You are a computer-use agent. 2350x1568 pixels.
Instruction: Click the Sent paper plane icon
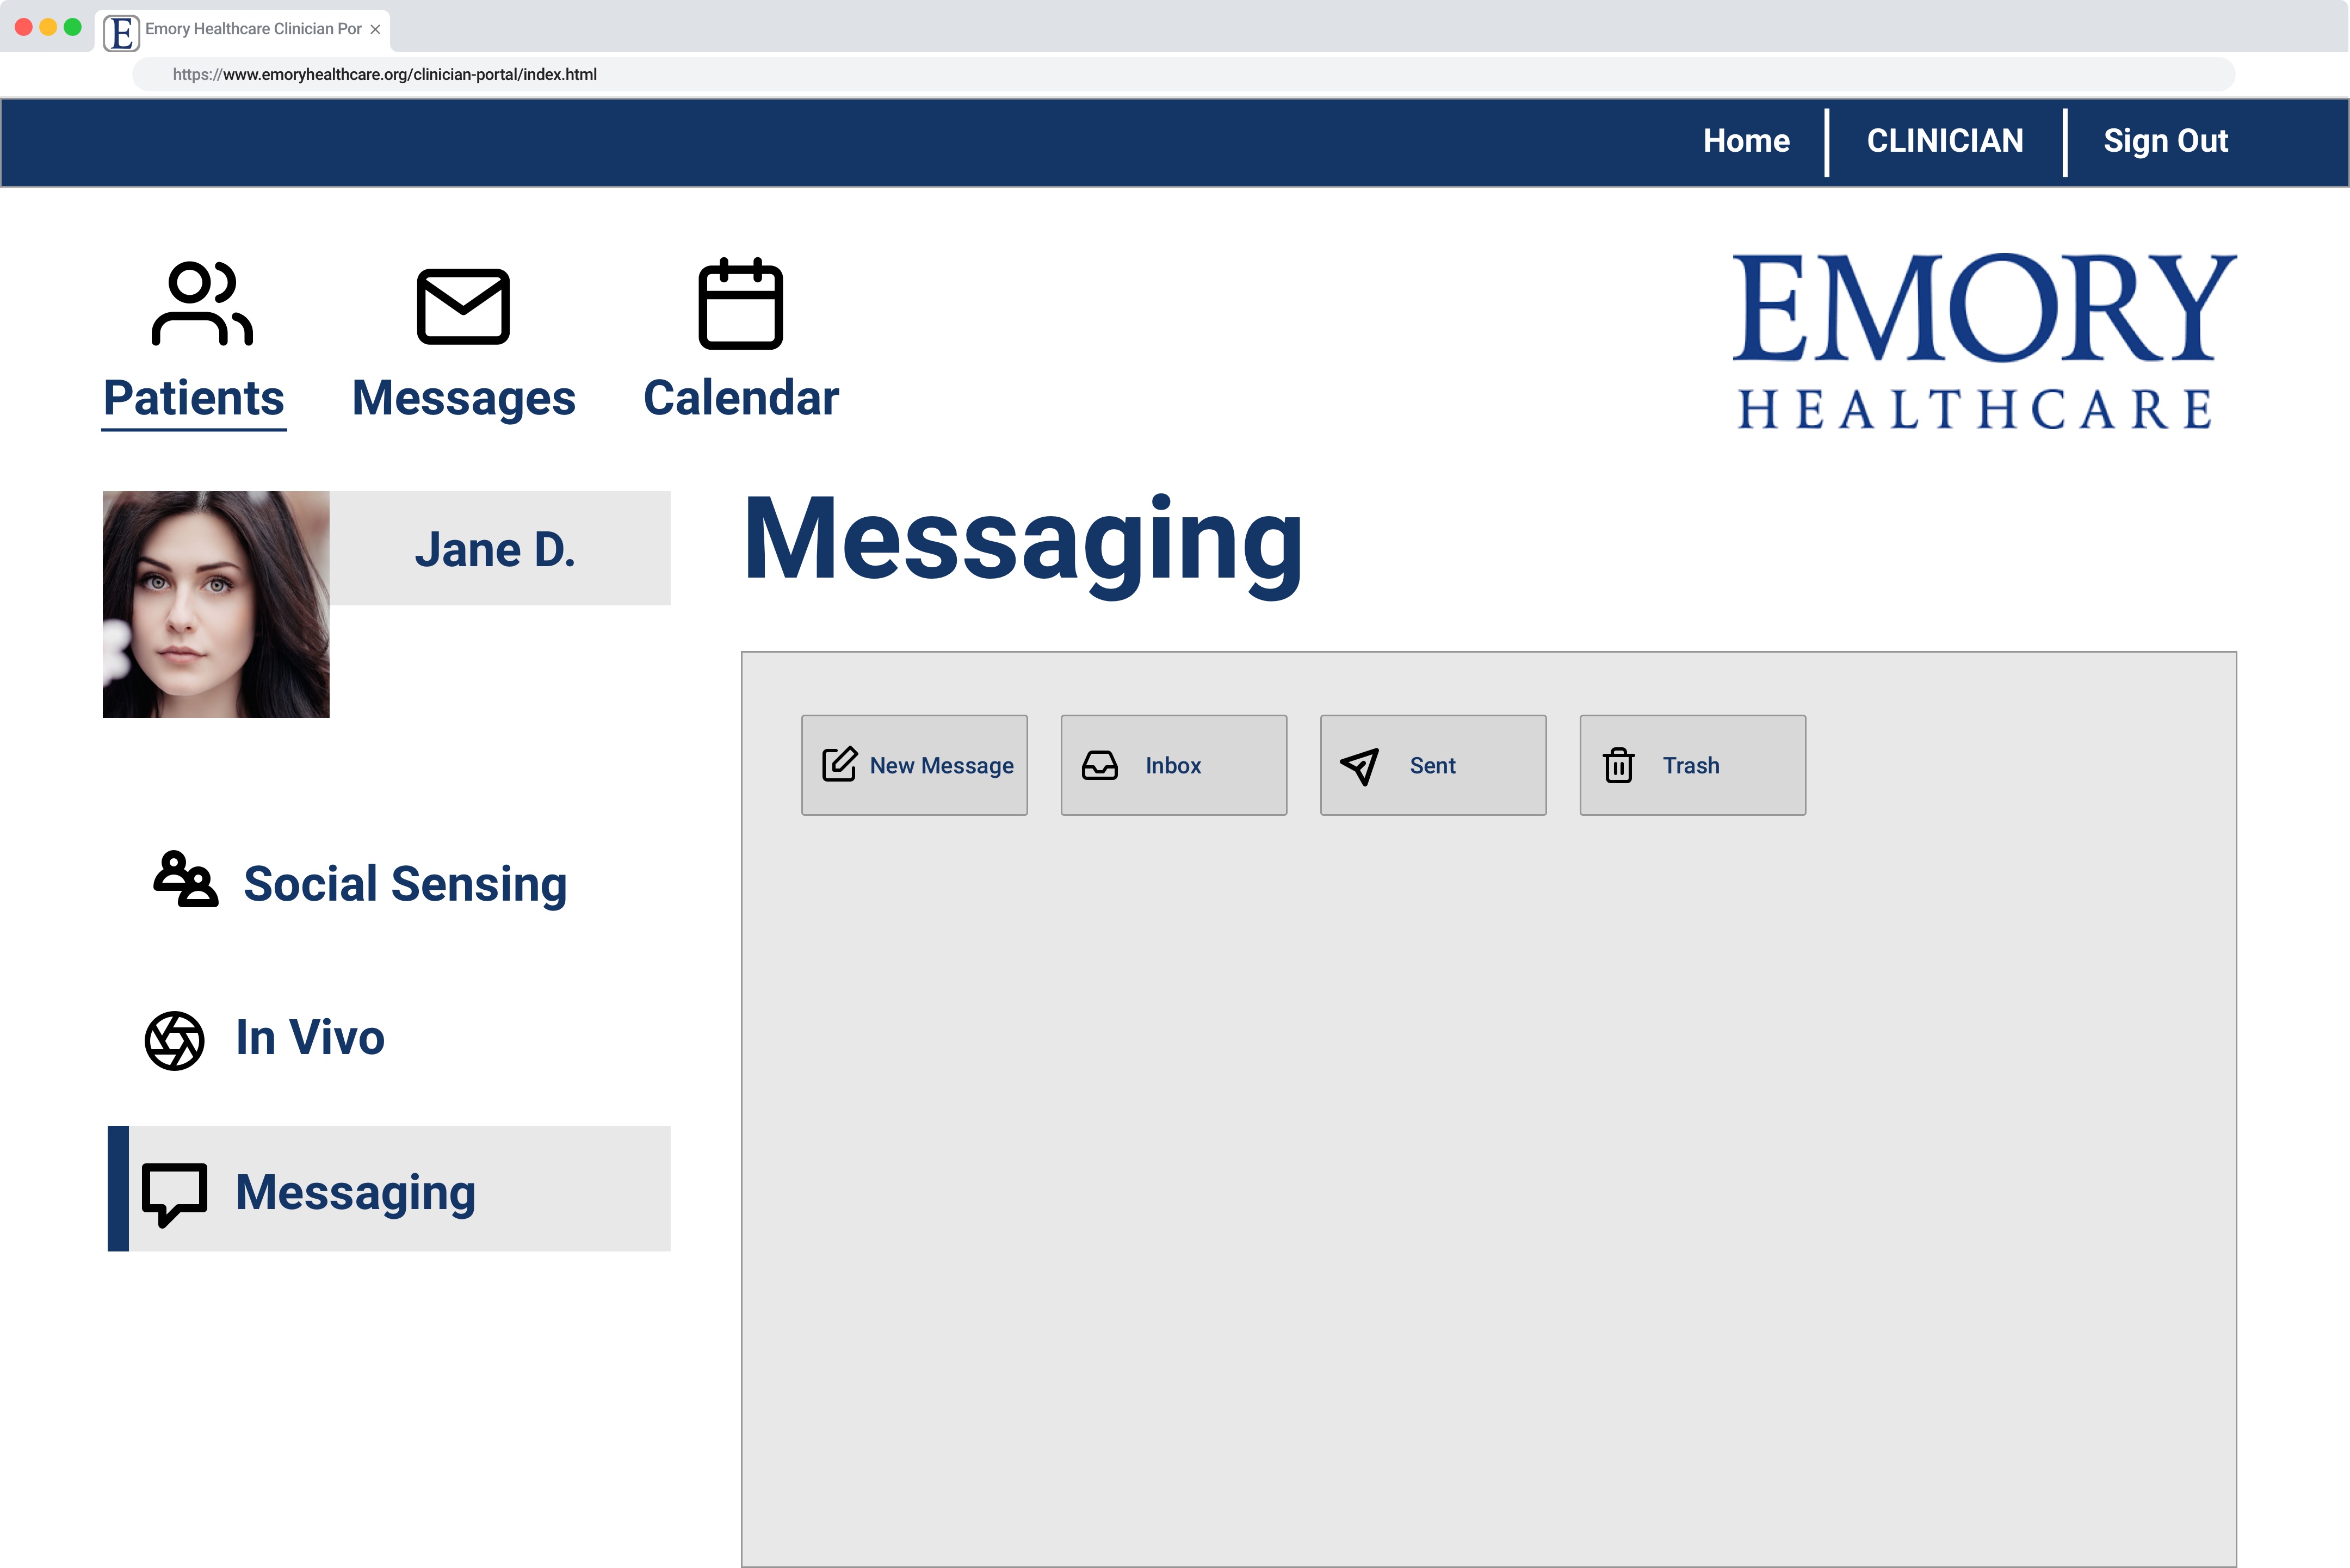[x=1360, y=767]
